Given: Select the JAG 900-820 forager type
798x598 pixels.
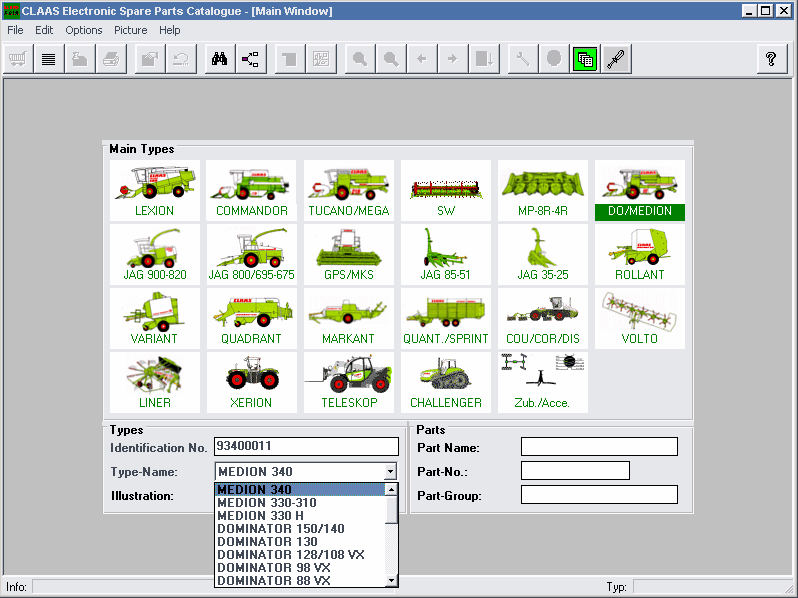Looking at the screenshot, I should (x=155, y=254).
